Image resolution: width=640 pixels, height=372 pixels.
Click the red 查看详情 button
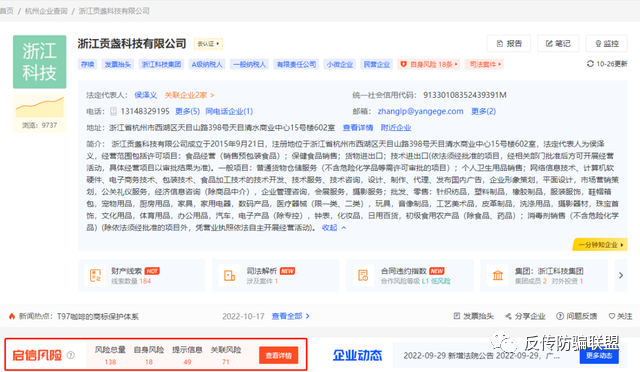pos(278,355)
